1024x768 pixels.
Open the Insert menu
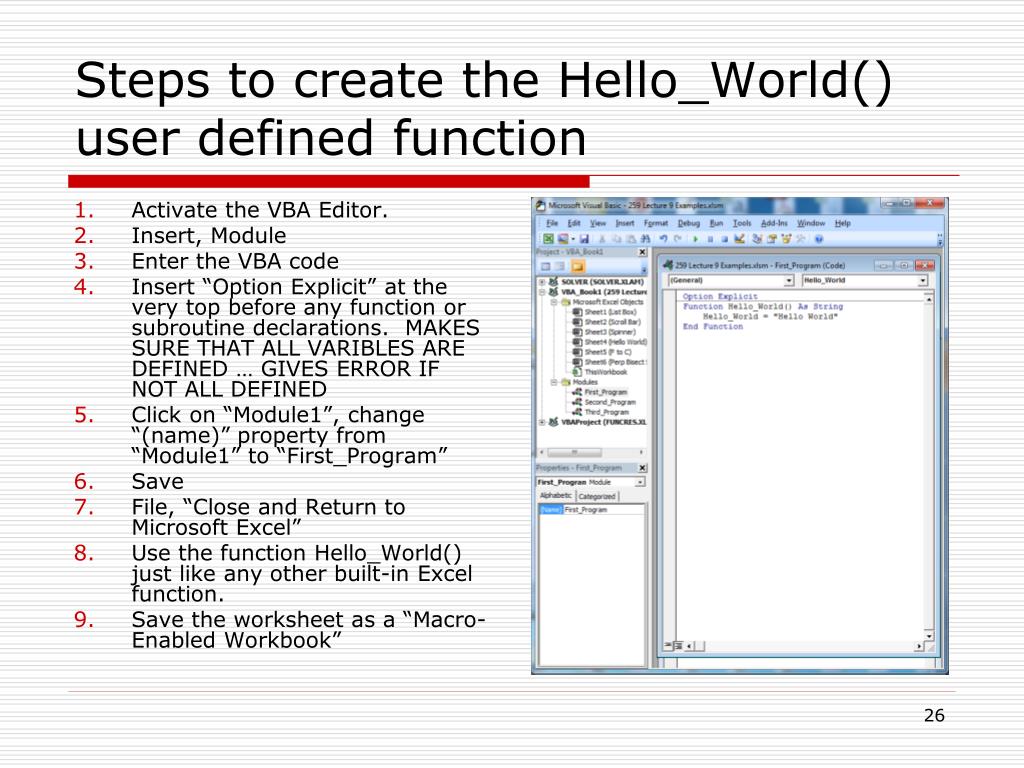click(x=625, y=223)
